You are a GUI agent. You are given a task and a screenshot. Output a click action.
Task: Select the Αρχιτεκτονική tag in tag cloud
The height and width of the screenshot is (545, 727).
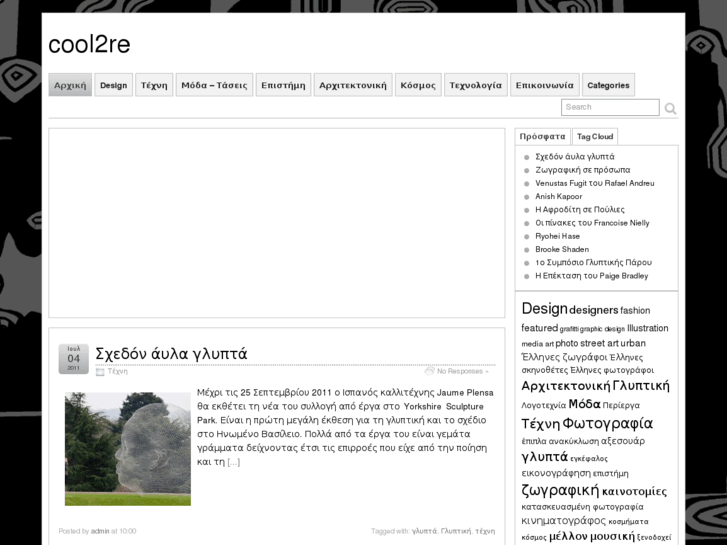[x=566, y=386]
